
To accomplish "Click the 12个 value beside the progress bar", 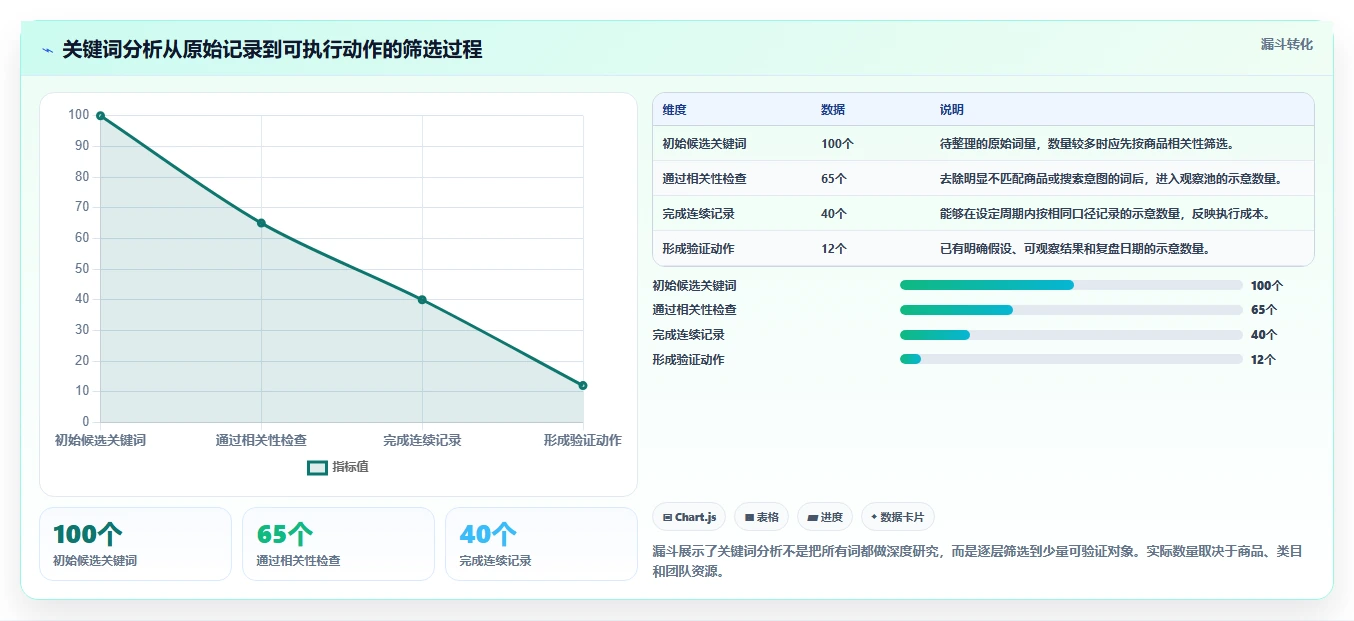I will (1263, 360).
